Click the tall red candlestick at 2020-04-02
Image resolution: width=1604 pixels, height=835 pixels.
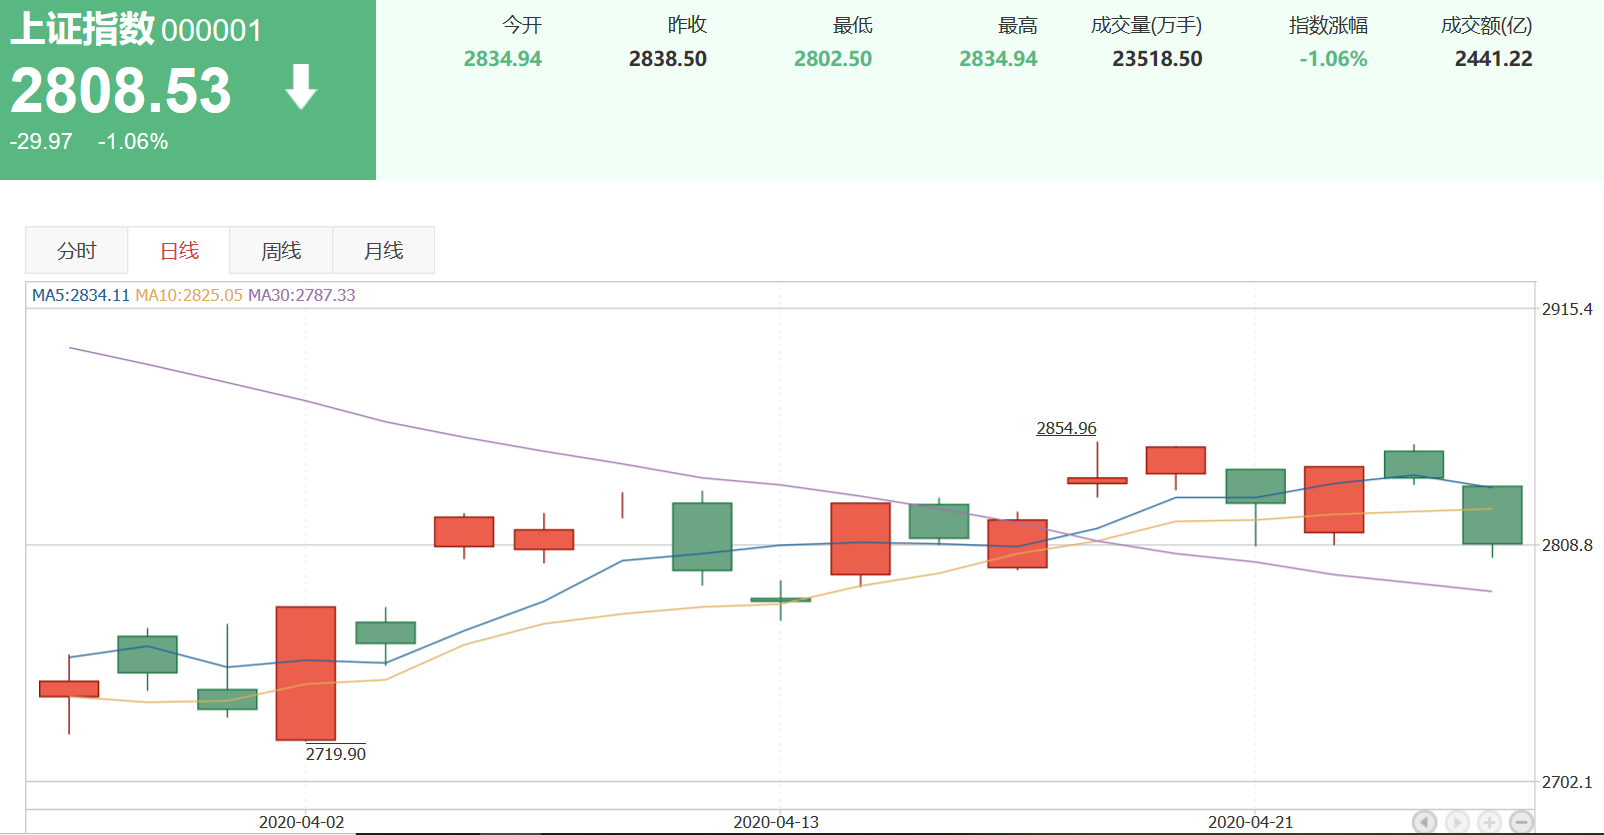coord(306,673)
